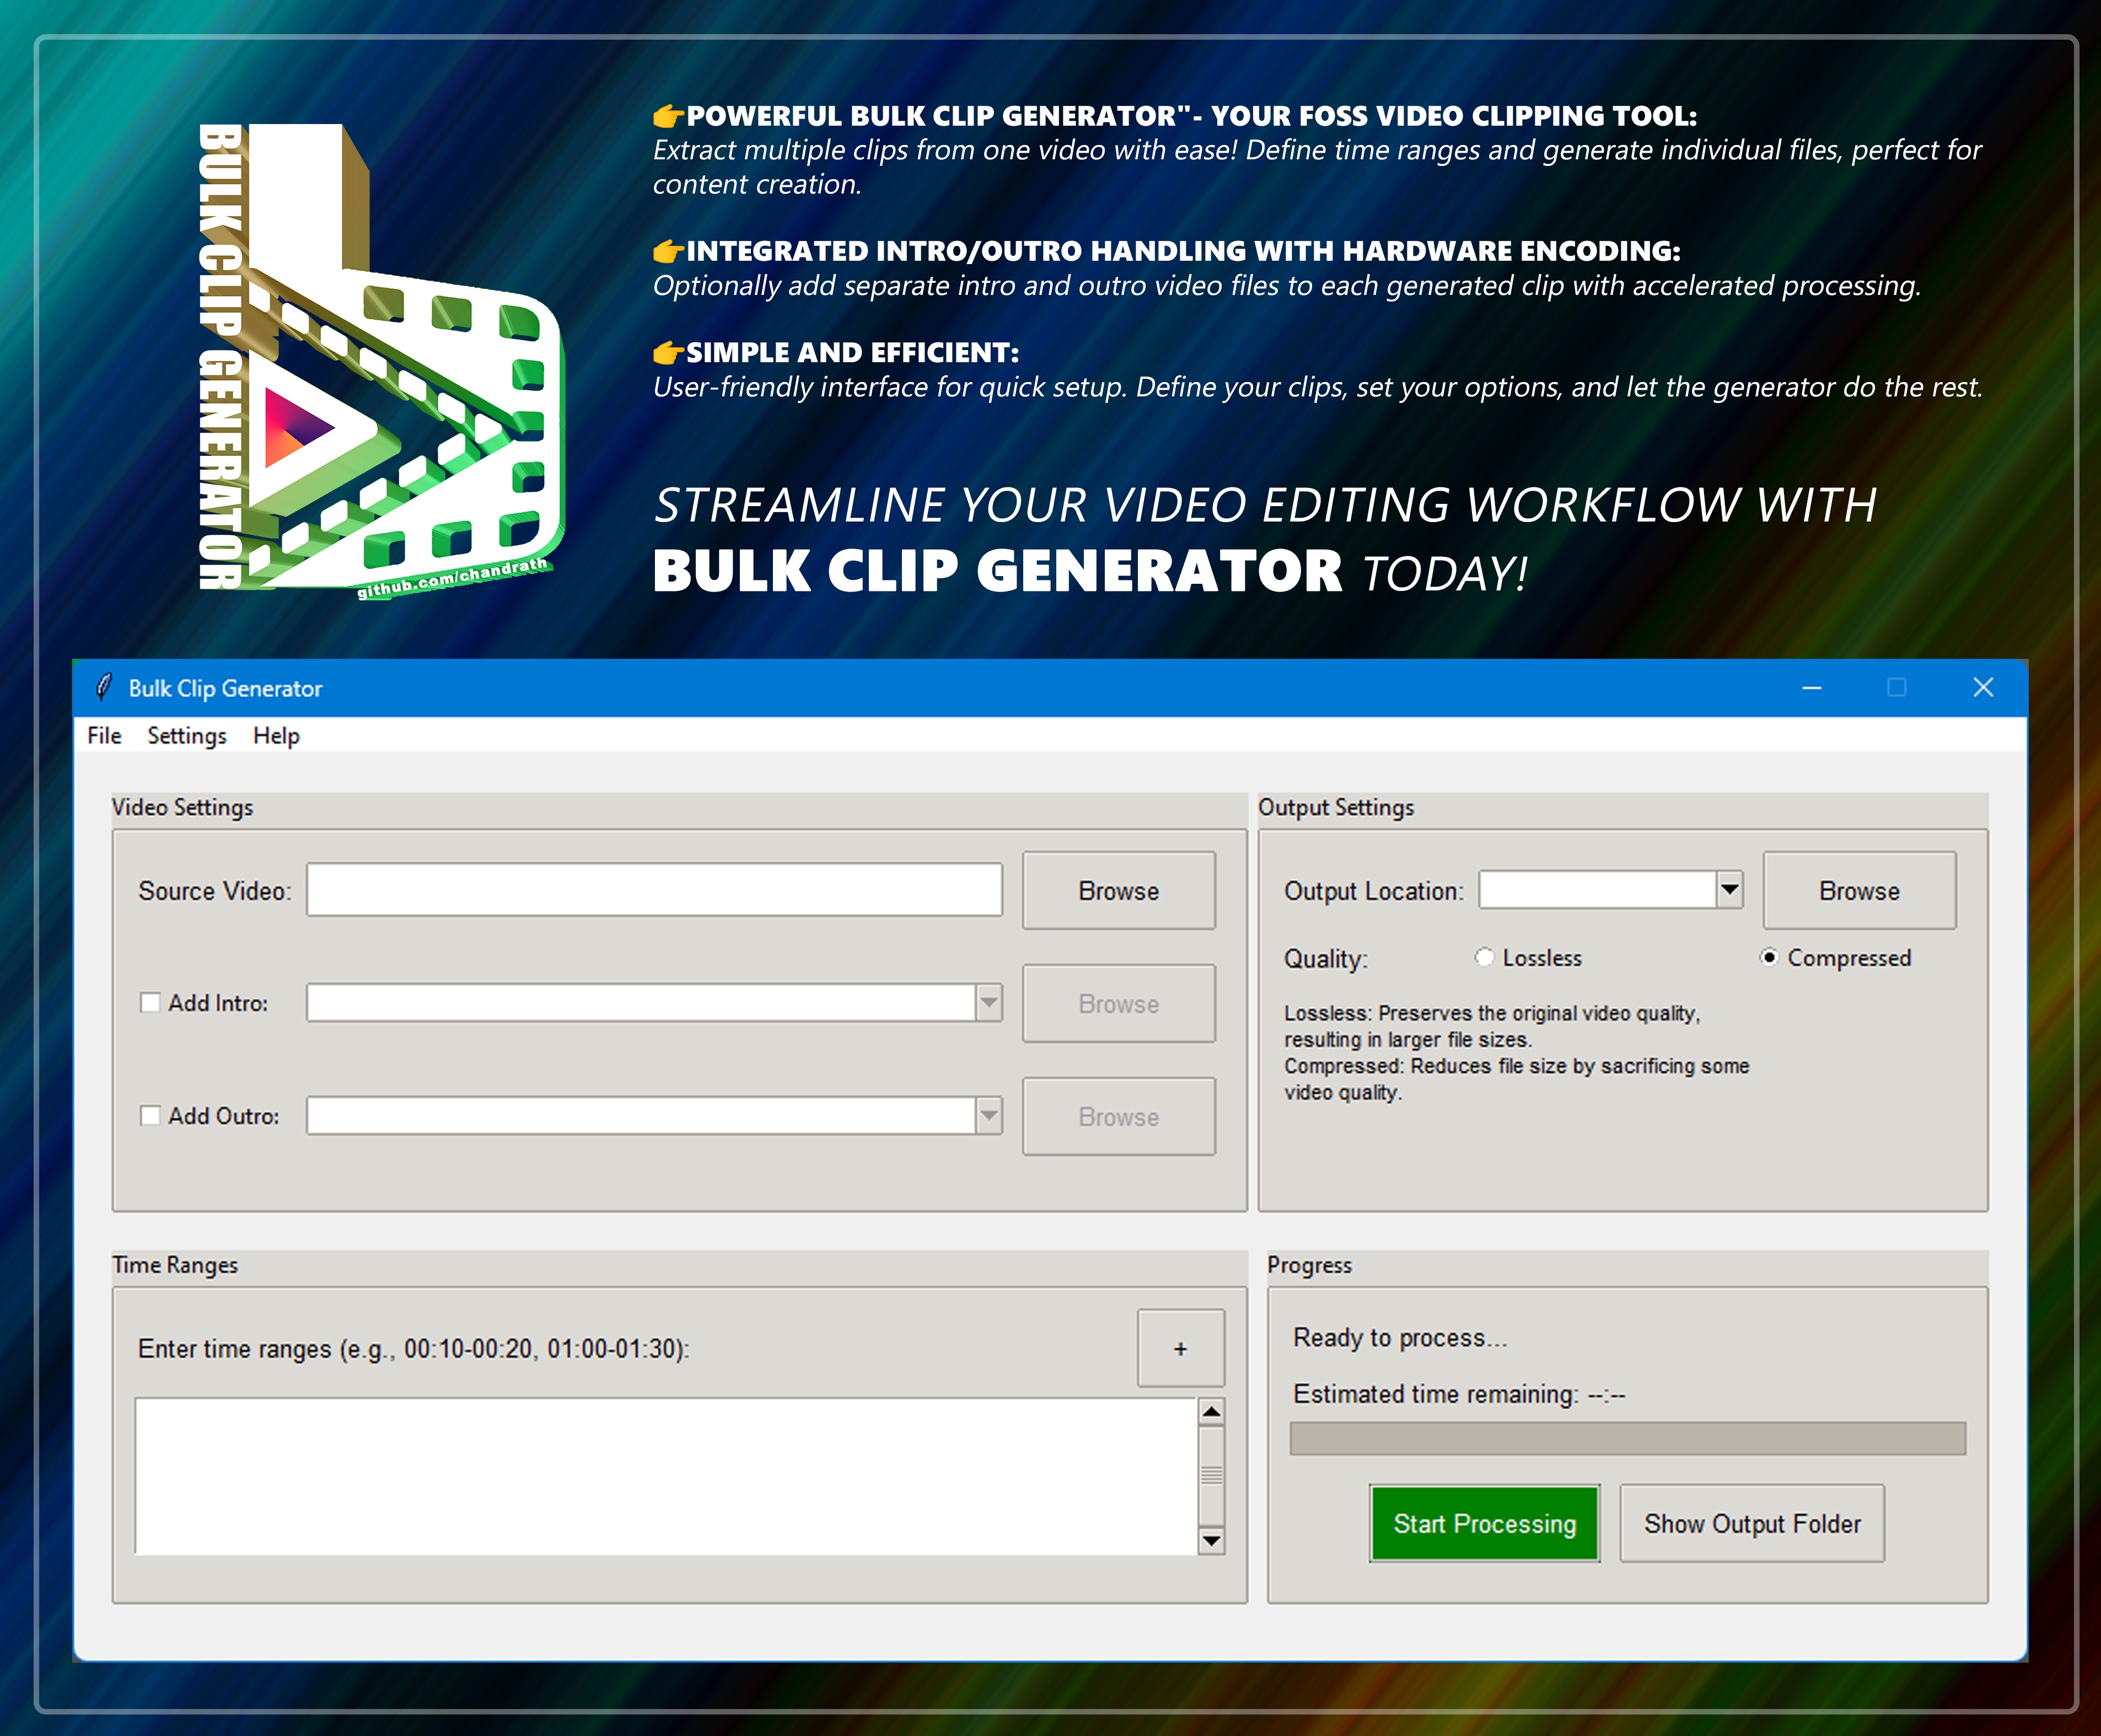Click the scrollbar down arrow in time ranges
The height and width of the screenshot is (1736, 2101).
tap(1211, 1540)
